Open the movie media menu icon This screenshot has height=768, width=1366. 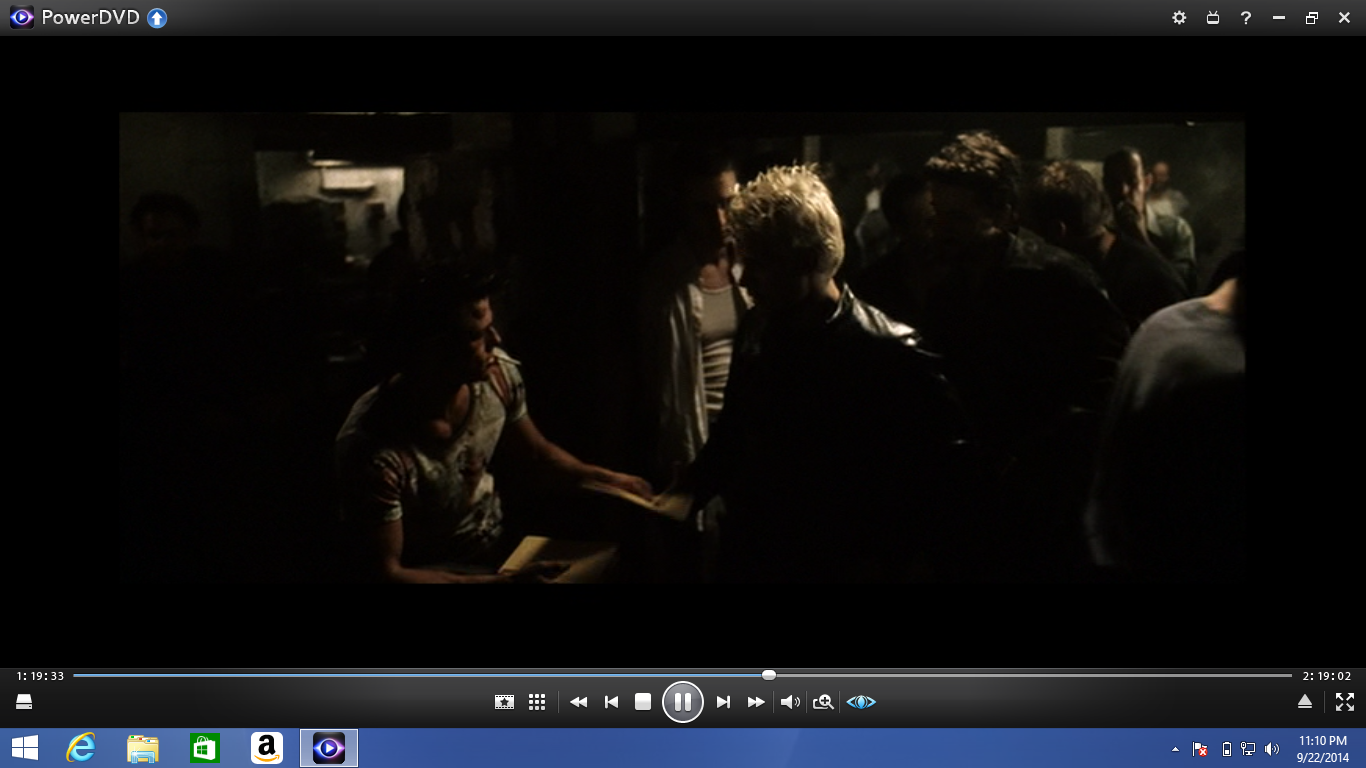click(504, 702)
